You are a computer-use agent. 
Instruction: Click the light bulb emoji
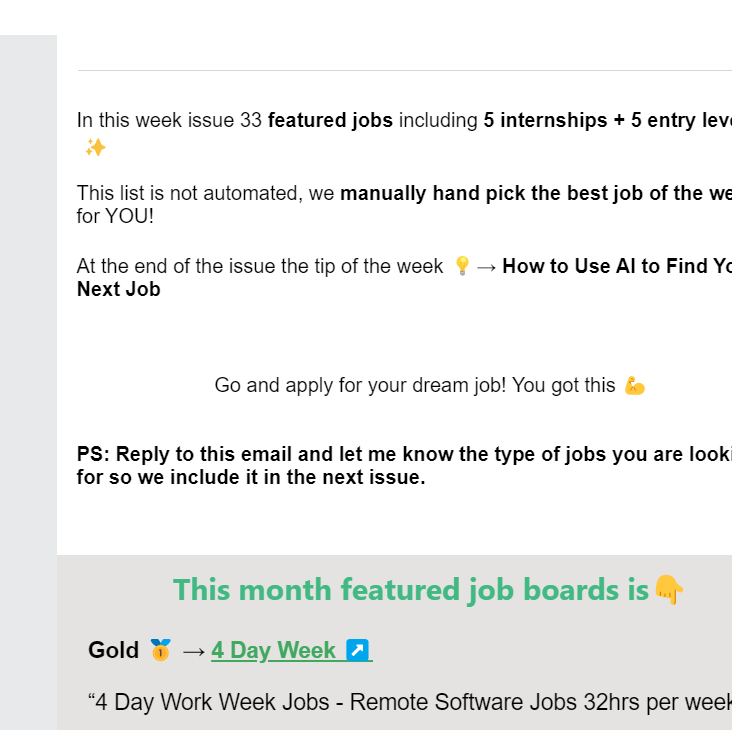462,266
